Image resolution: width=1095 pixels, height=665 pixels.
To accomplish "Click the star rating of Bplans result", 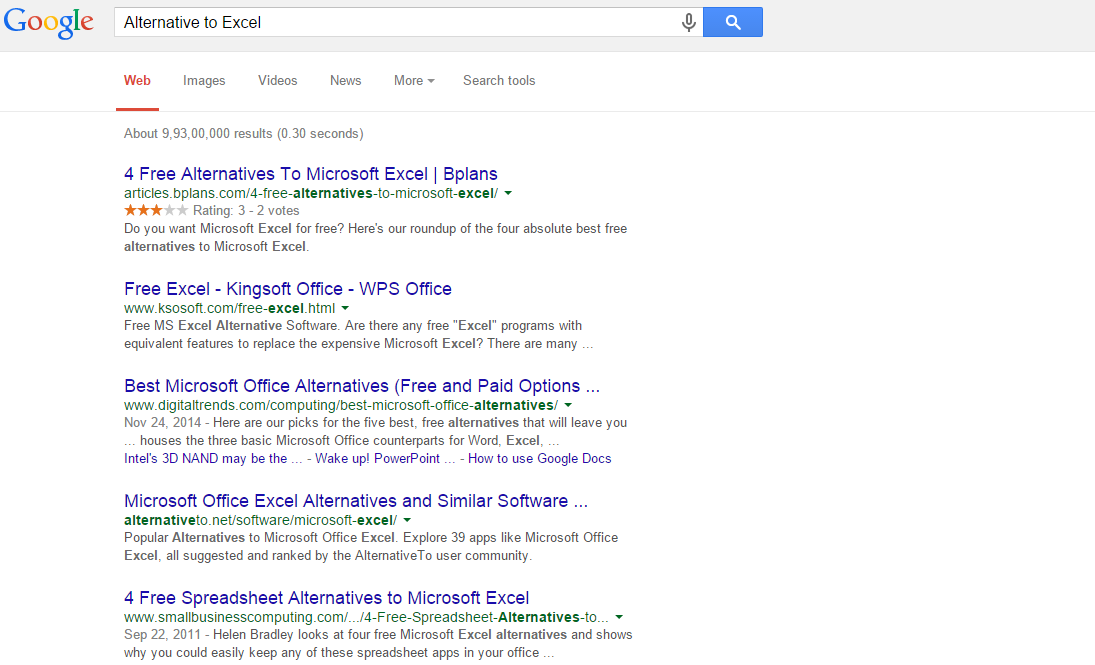I will [156, 210].
